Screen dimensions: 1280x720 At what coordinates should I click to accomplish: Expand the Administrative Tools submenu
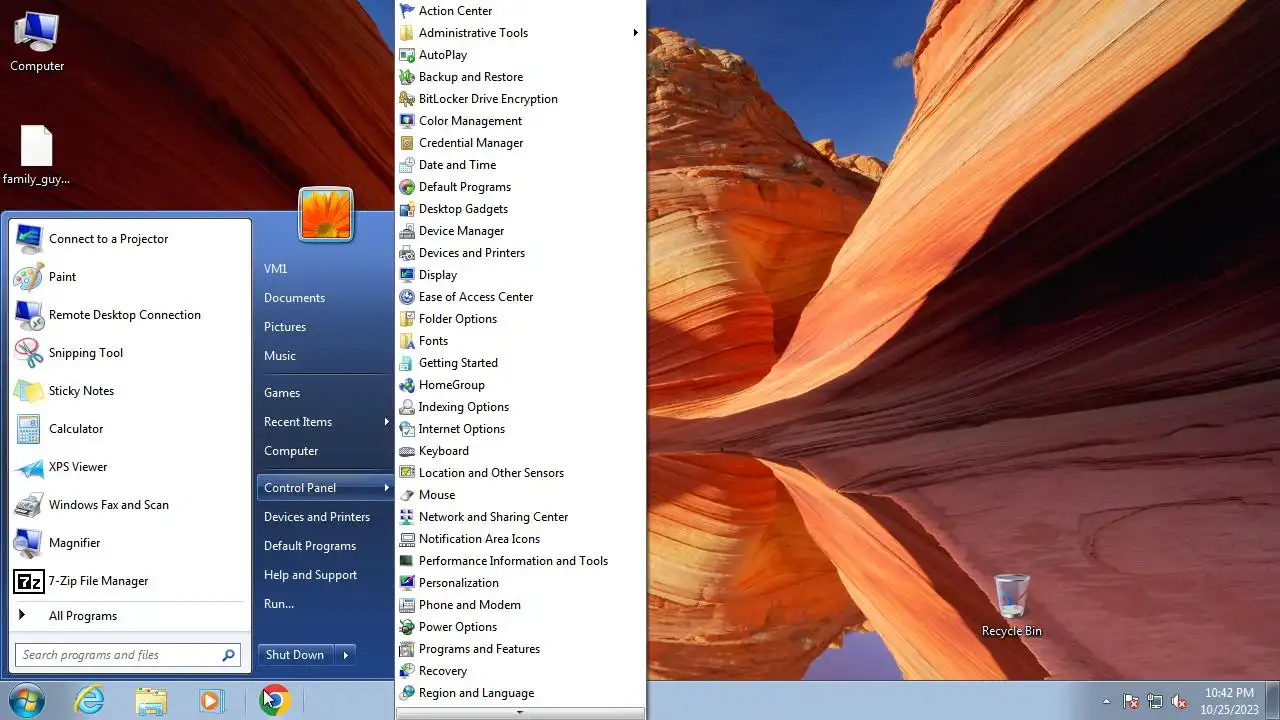pyautogui.click(x=520, y=33)
